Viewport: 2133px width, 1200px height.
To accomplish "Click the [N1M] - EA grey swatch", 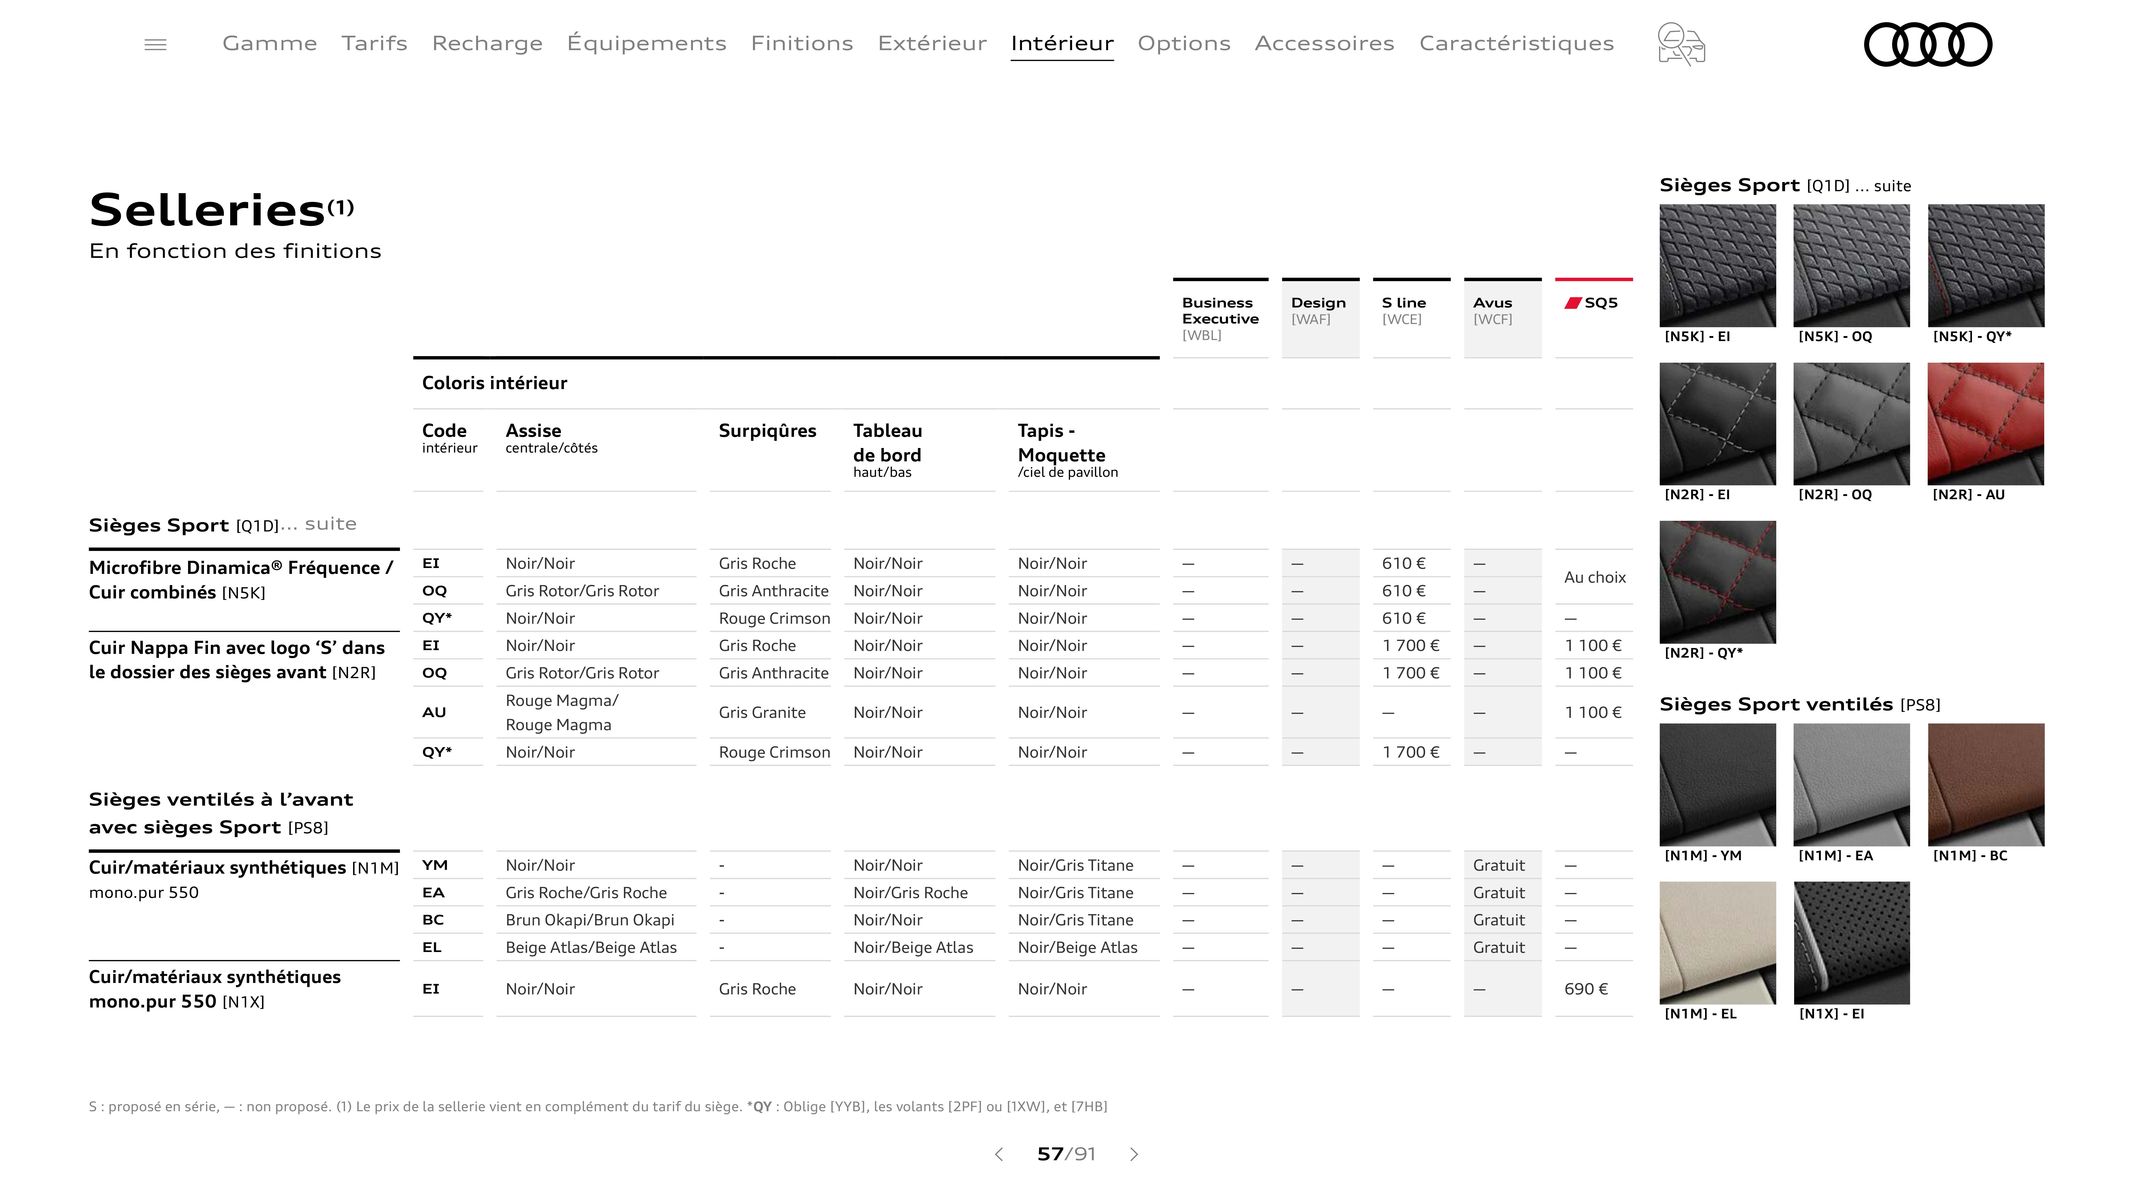I will (x=1851, y=784).
